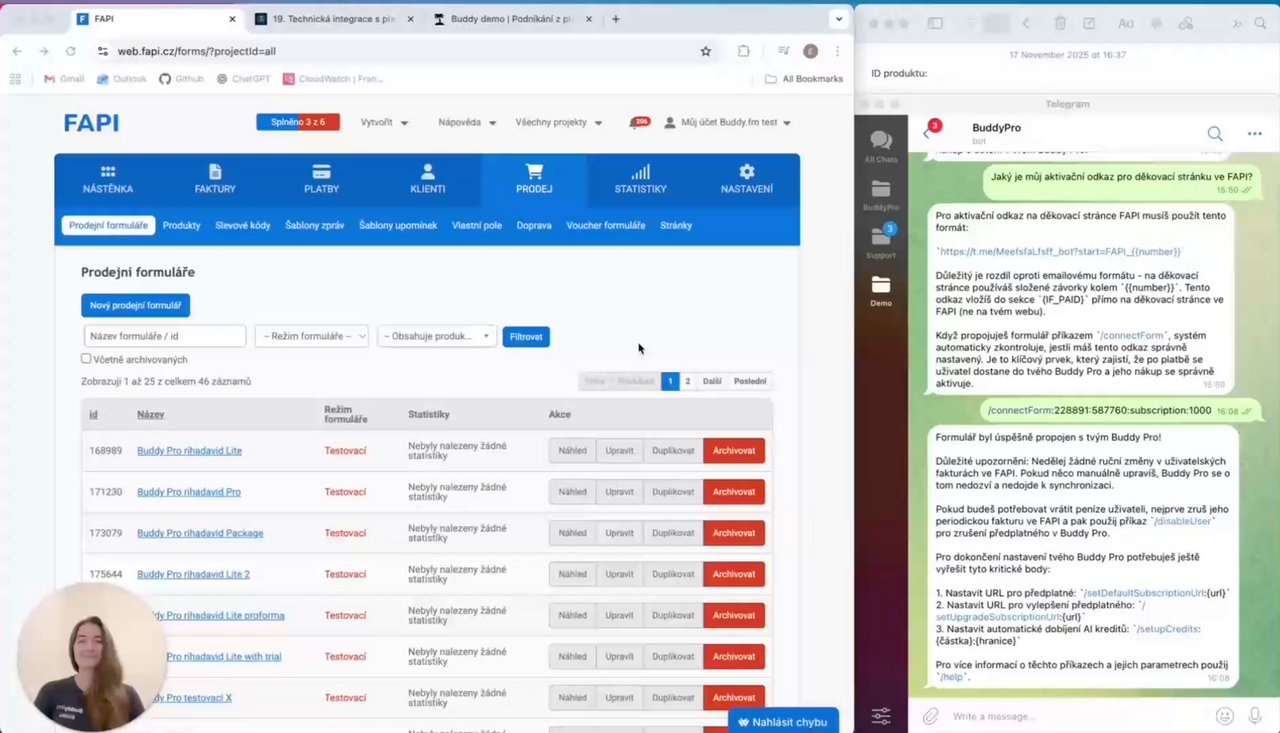Expand the Režim formuláře dropdown
Viewport: 1280px width, 733px height.
click(x=312, y=336)
